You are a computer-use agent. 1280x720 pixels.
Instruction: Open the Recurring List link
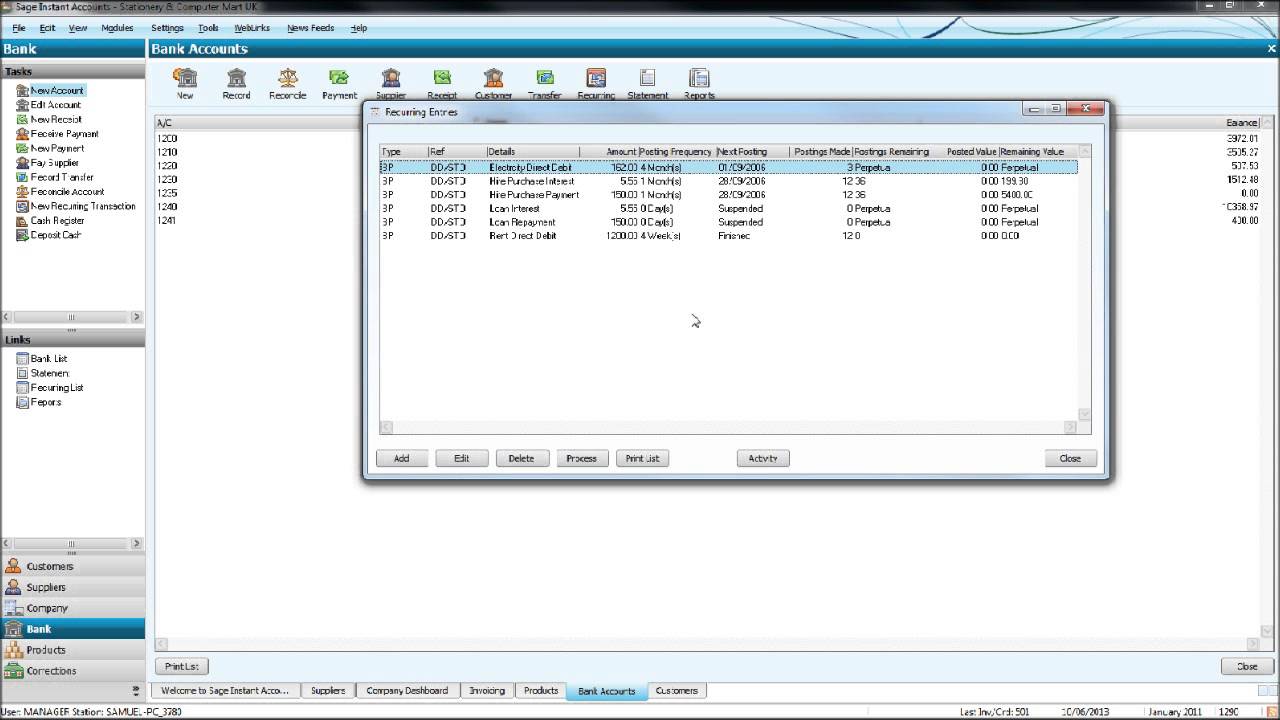[56, 388]
